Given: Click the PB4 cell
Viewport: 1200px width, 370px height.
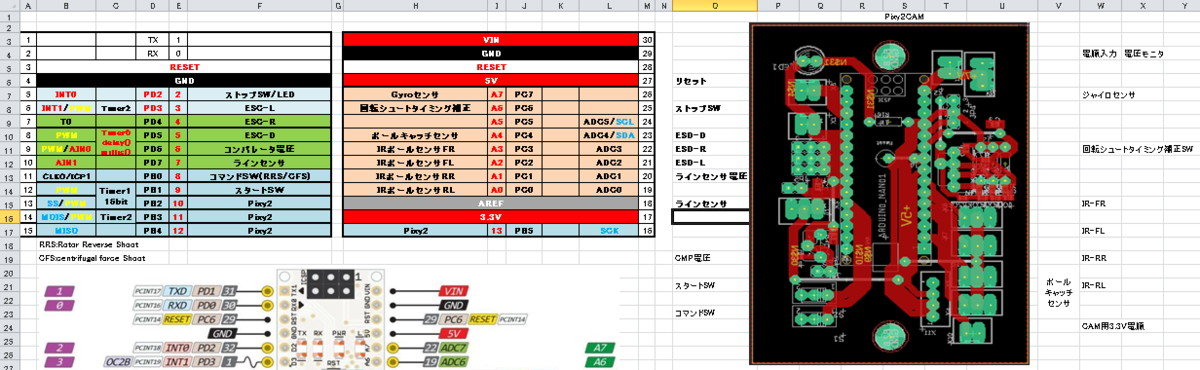Looking at the screenshot, I should pos(152,230).
